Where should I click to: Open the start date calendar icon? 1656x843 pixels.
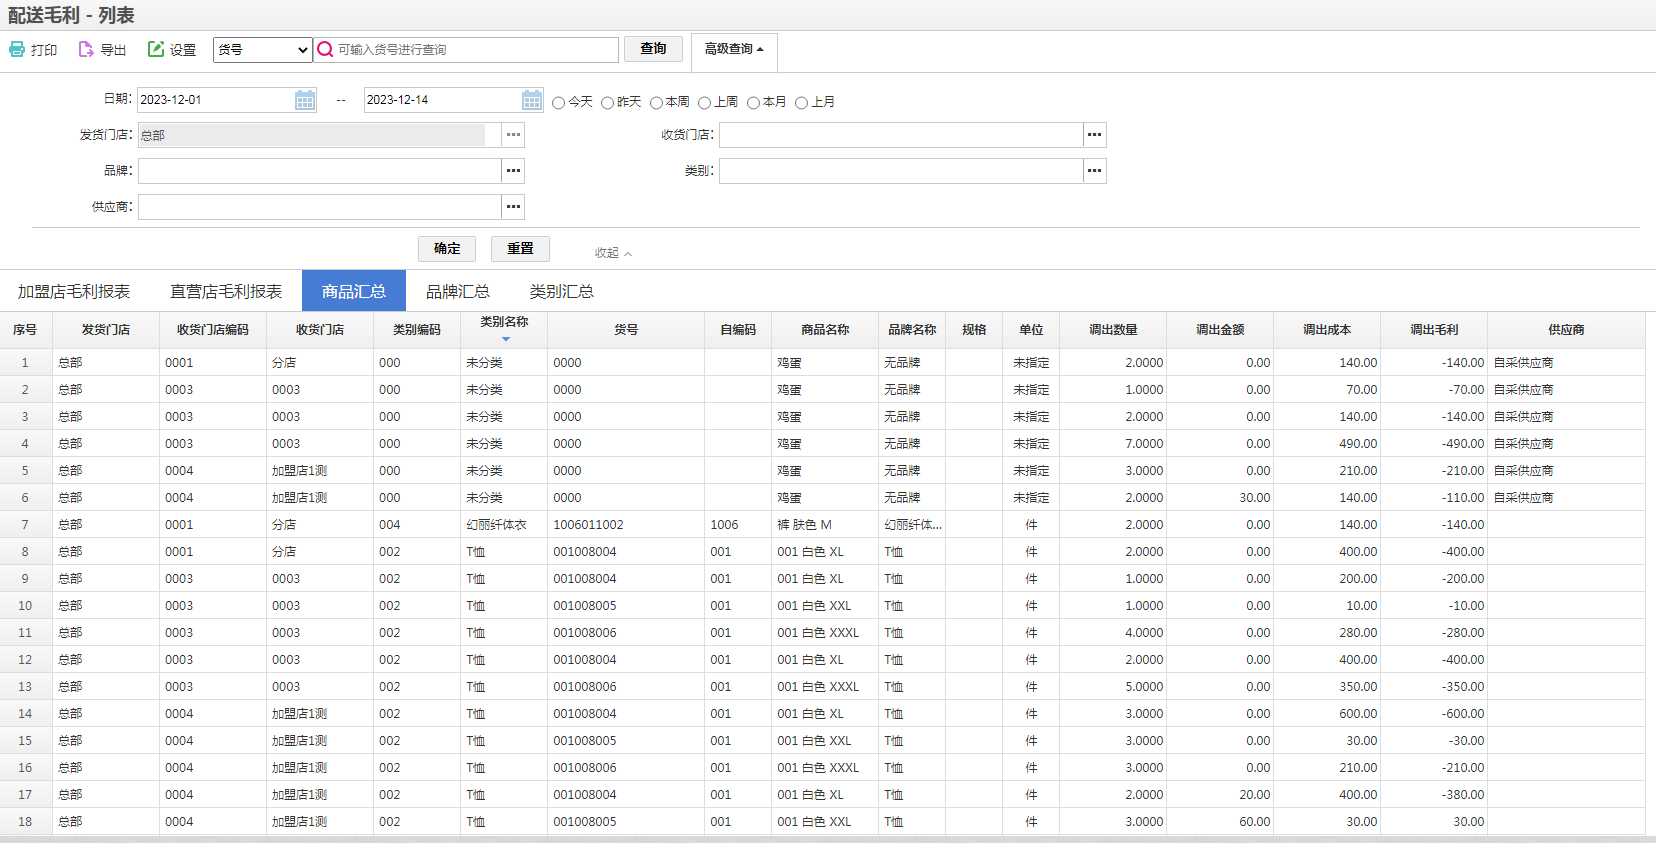pyautogui.click(x=305, y=100)
